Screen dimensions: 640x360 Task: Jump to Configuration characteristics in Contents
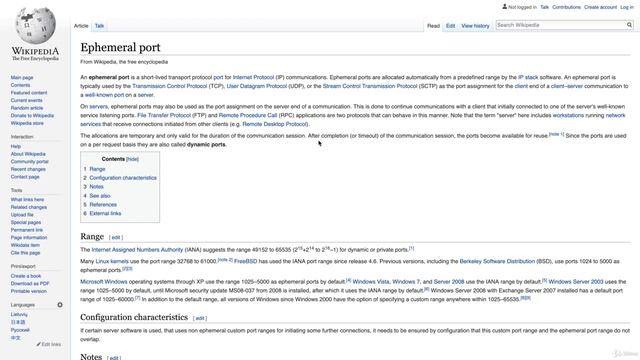pyautogui.click(x=123, y=178)
